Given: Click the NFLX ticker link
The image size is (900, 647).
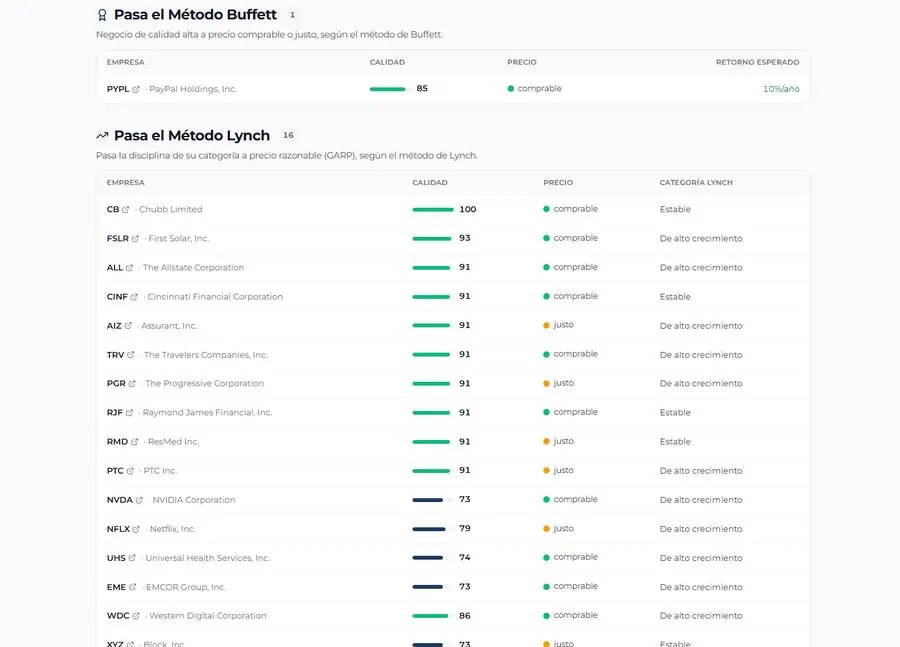Looking at the screenshot, I should (118, 529).
